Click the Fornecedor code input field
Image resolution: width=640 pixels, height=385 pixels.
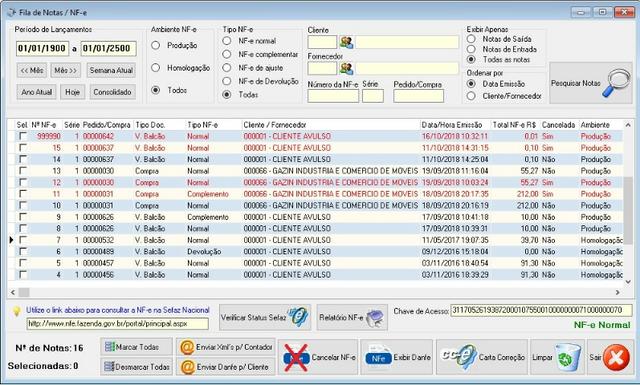(x=322, y=68)
